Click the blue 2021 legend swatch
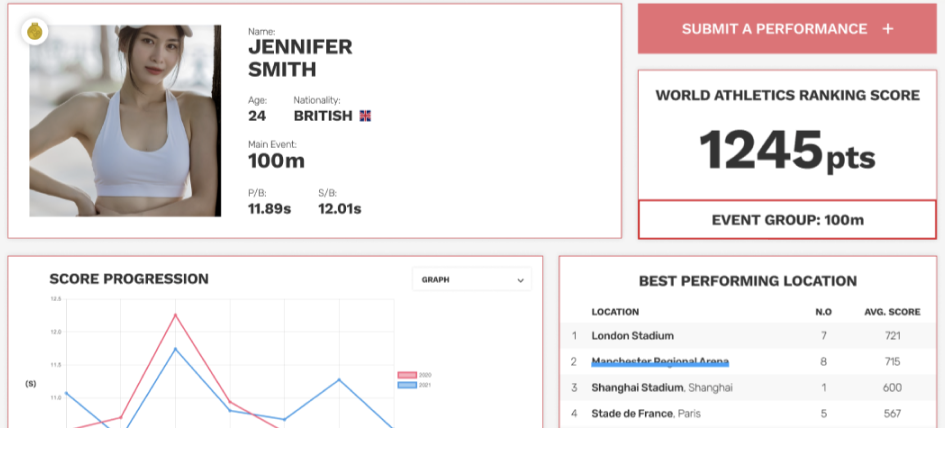Viewport: 945px width, 454px height. (x=407, y=384)
